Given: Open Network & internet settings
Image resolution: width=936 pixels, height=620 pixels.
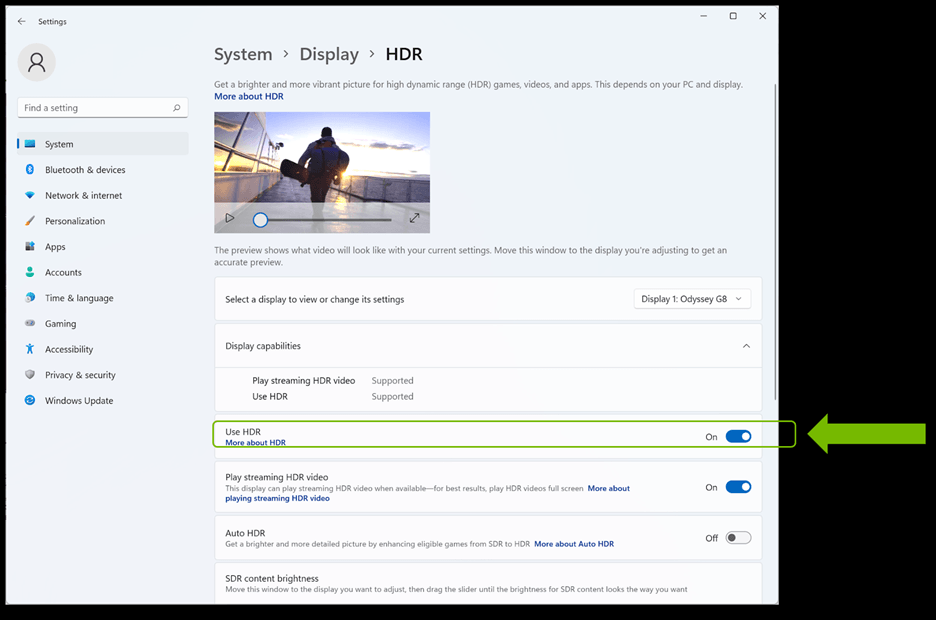Looking at the screenshot, I should 83,196.
